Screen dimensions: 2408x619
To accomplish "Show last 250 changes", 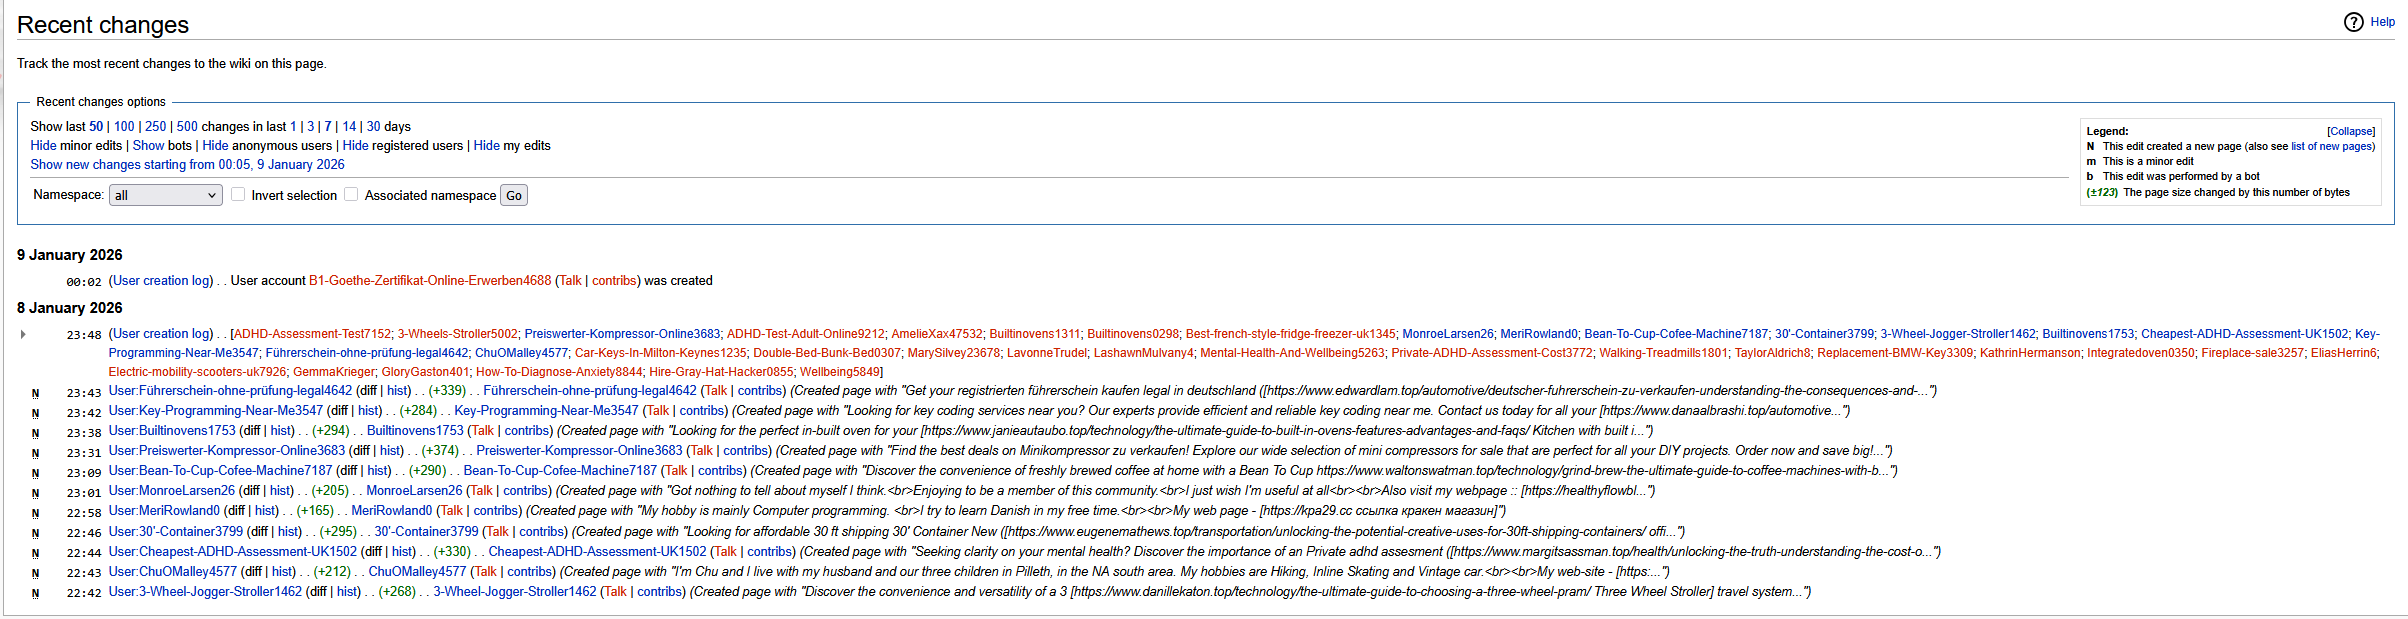I will point(155,127).
